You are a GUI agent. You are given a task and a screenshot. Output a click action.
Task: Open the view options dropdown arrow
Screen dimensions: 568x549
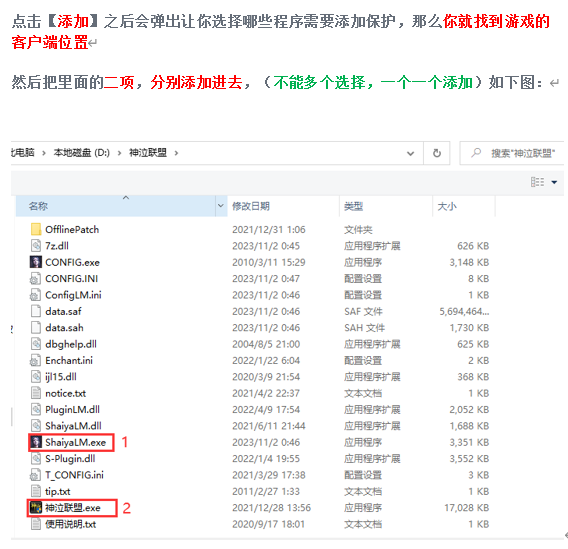coord(554,182)
